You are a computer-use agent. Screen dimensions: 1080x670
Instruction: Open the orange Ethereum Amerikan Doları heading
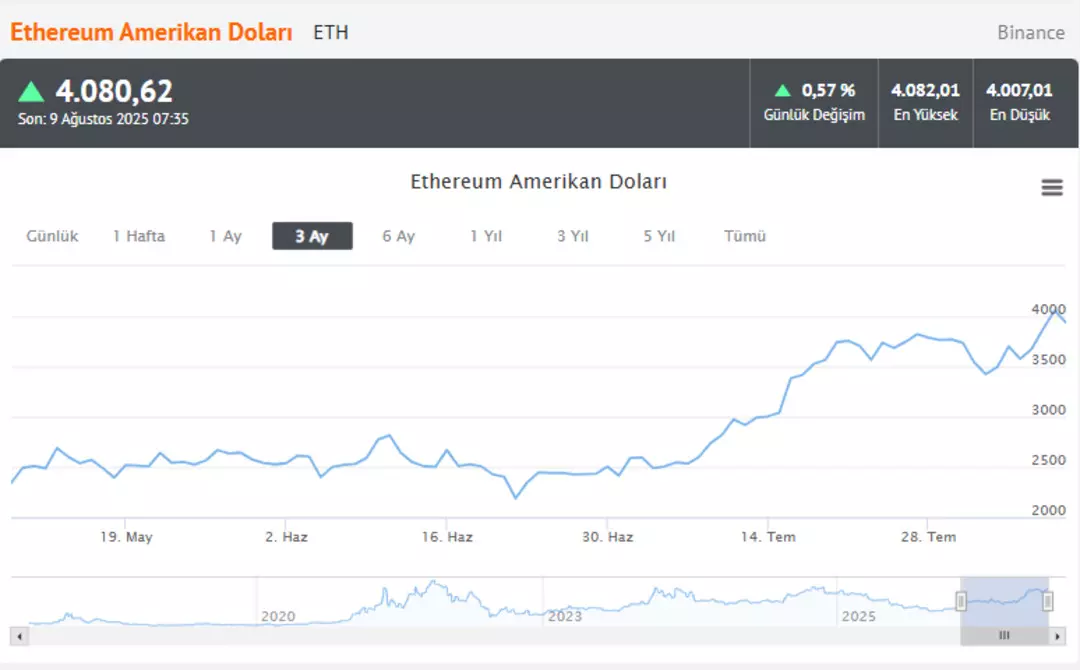point(151,32)
